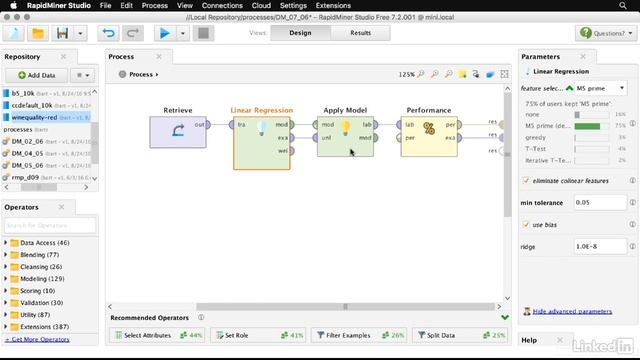The image size is (640, 360).
Task: Click the Spotlight search icon
Action: pos(622,5)
